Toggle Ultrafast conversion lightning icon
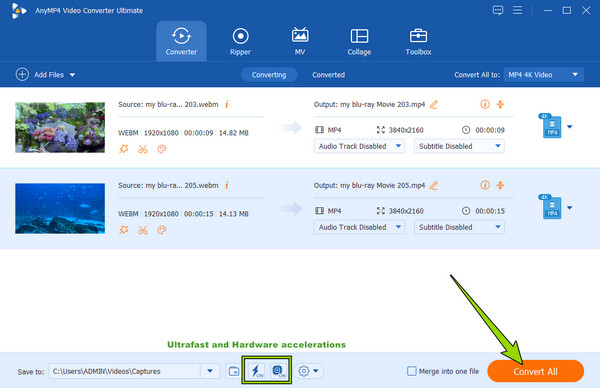Screen dimensions: 600x388 point(256,370)
